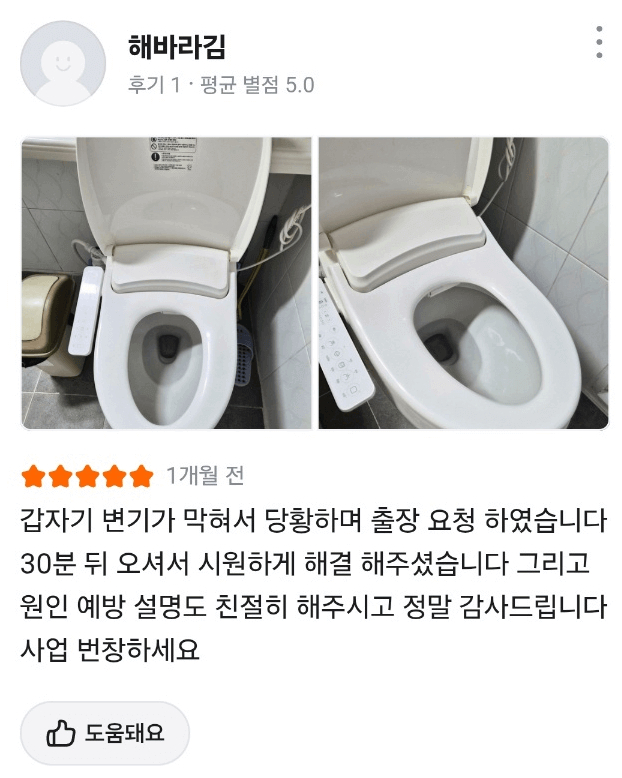Open the three-dot more options menu
The width and height of the screenshot is (622, 778).
click(599, 42)
